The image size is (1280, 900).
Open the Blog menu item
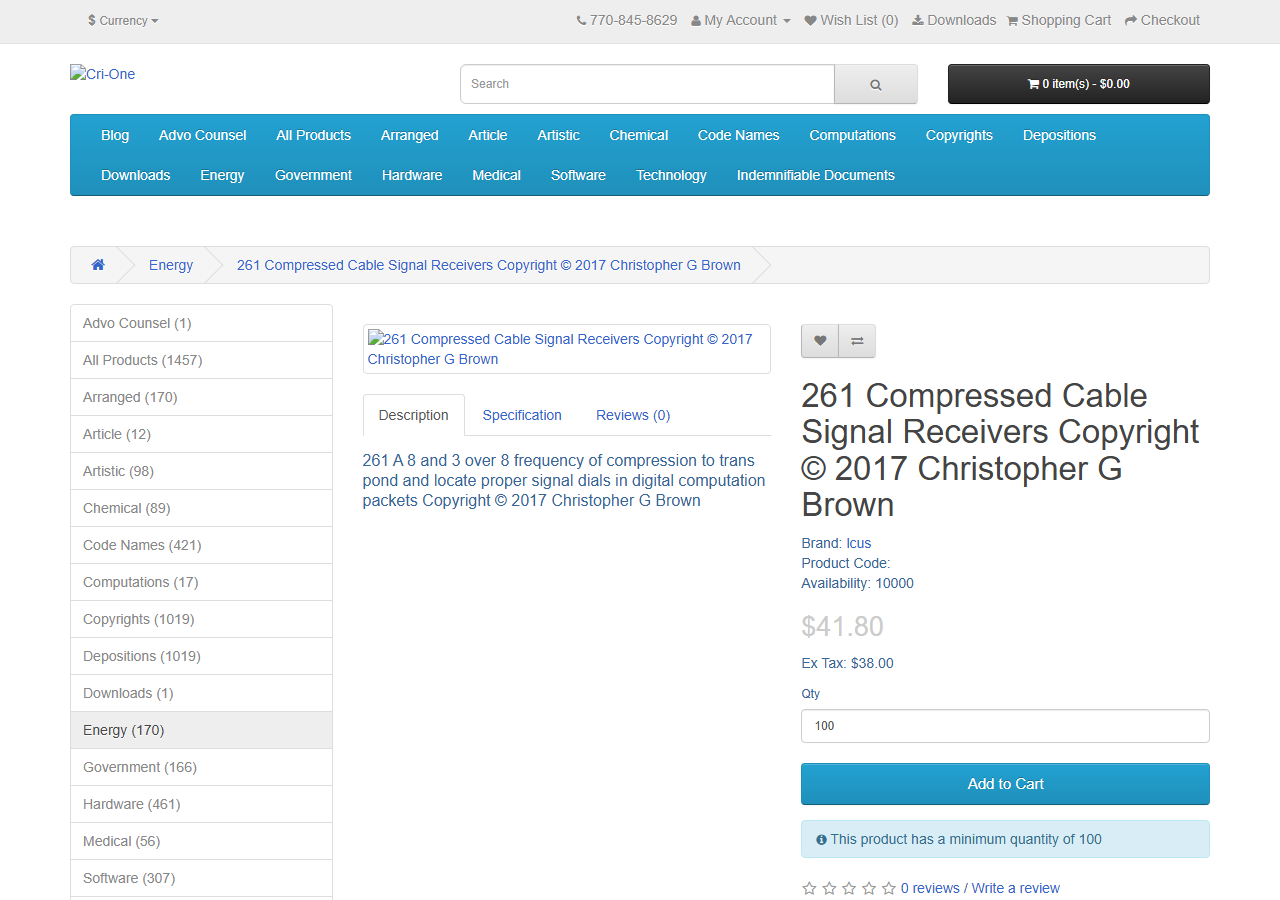(x=115, y=135)
